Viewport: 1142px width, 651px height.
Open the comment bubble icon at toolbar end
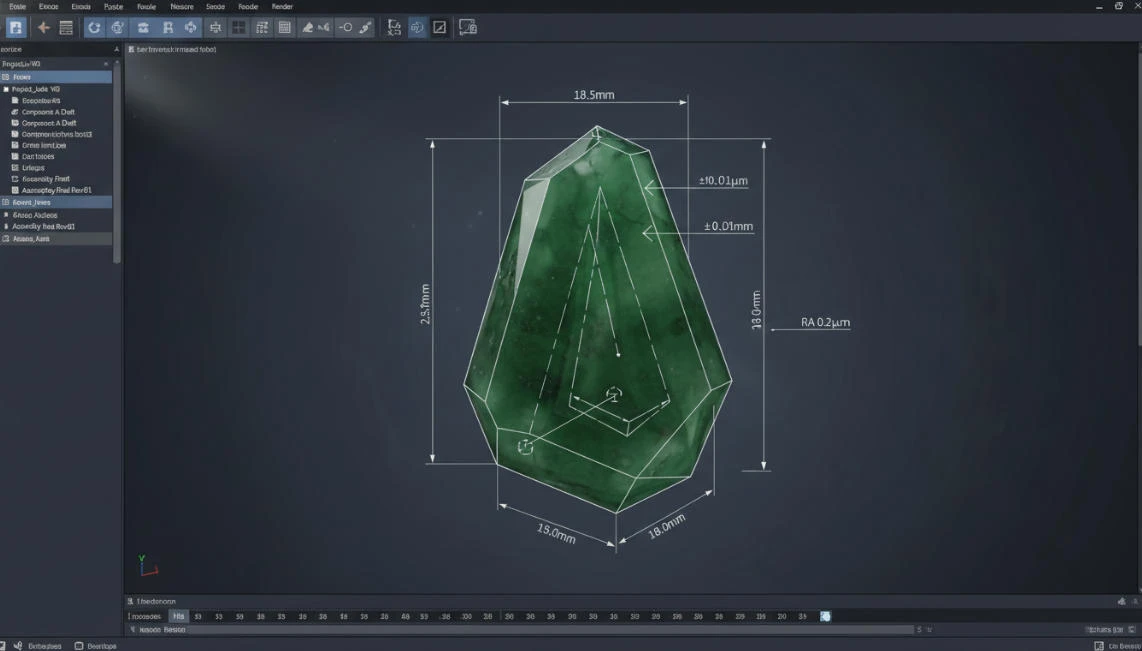point(467,27)
